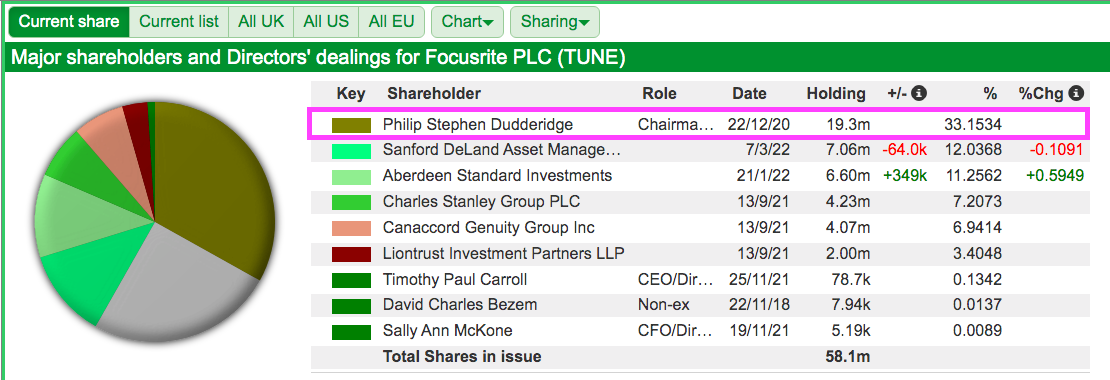Image resolution: width=1110 pixels, height=380 pixels.
Task: Open the Chart dropdown menu
Action: pos(467,21)
